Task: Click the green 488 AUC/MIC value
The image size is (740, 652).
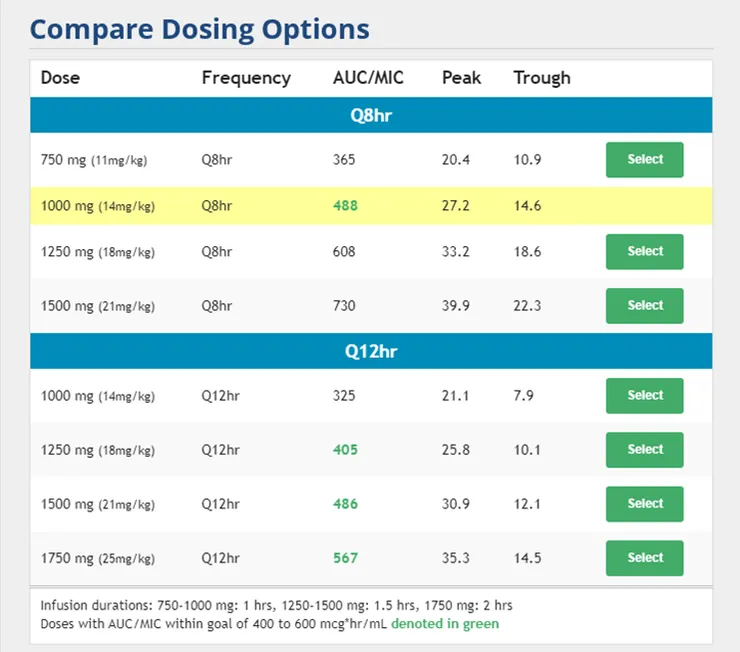Action: point(345,206)
